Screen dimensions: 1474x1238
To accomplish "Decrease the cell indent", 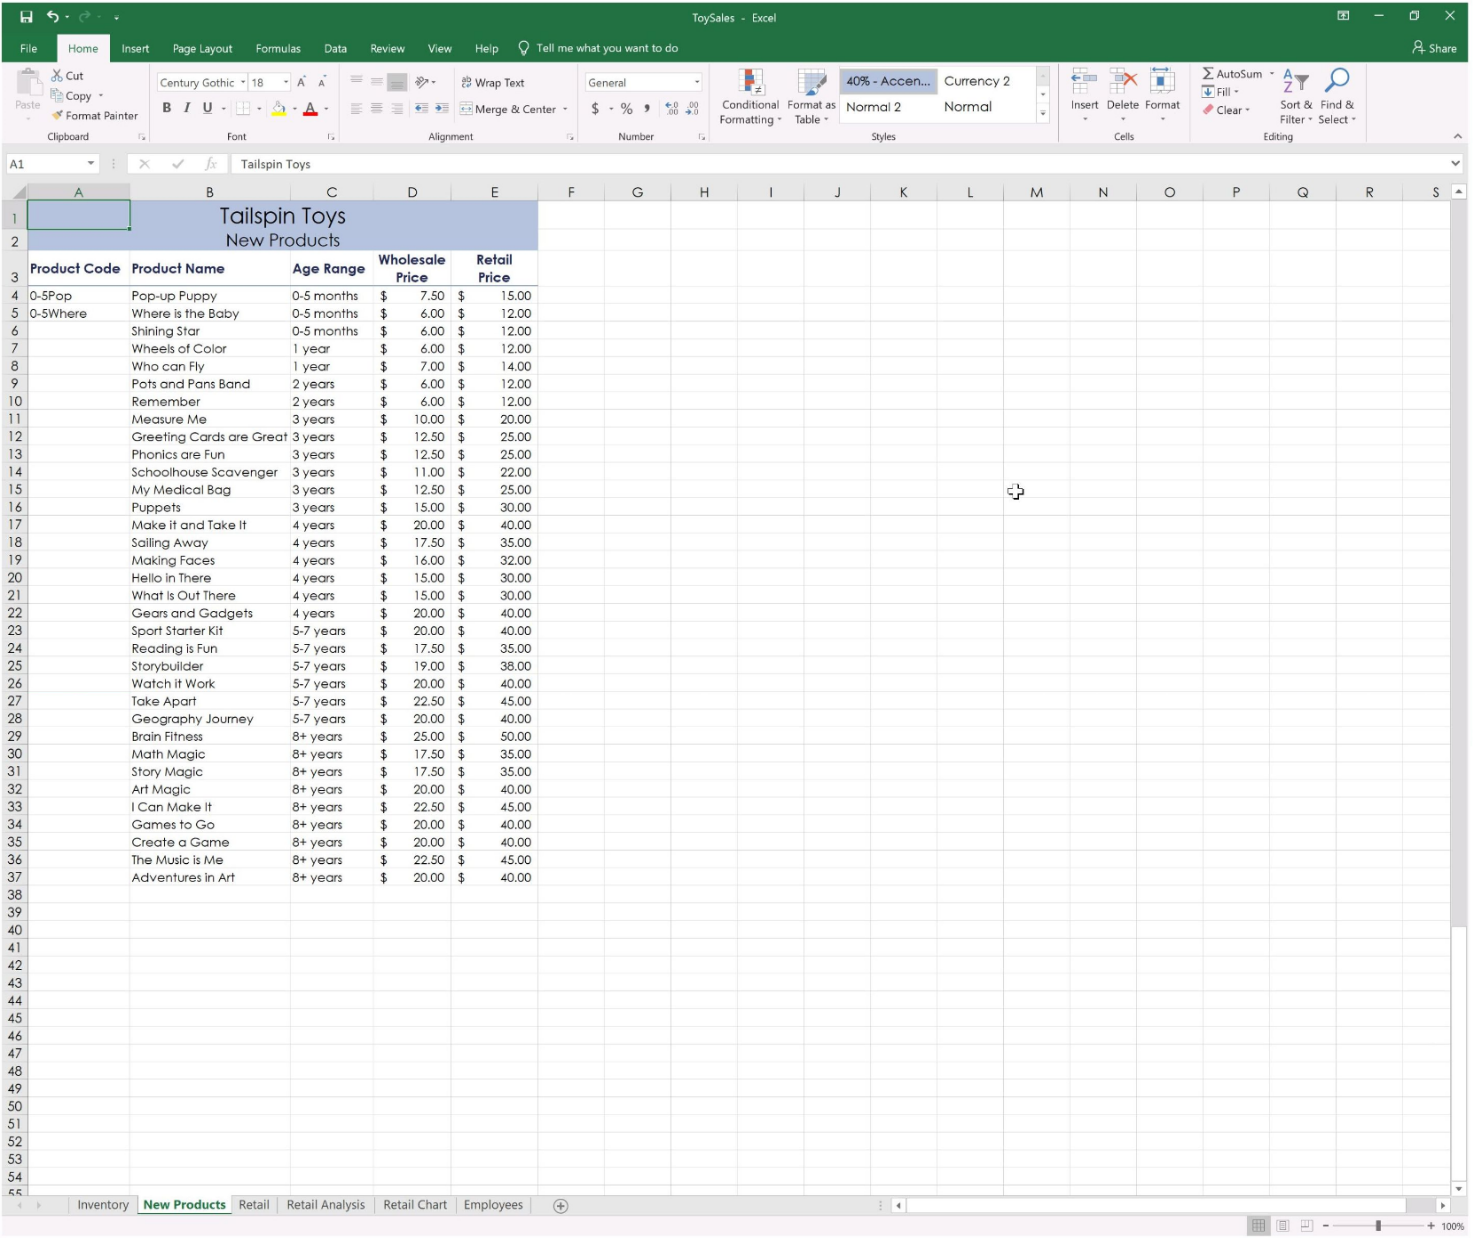I will pyautogui.click(x=421, y=108).
